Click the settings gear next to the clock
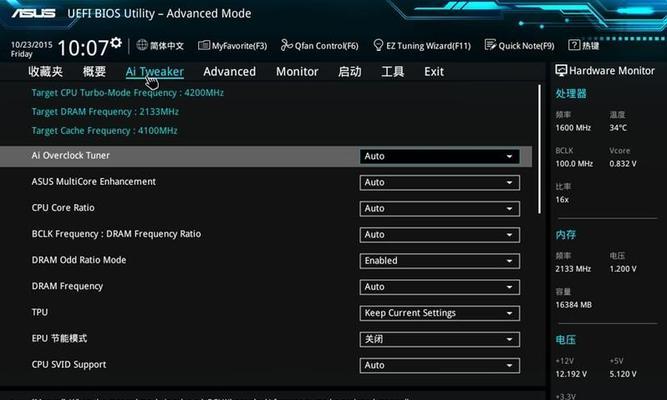 tap(116, 43)
